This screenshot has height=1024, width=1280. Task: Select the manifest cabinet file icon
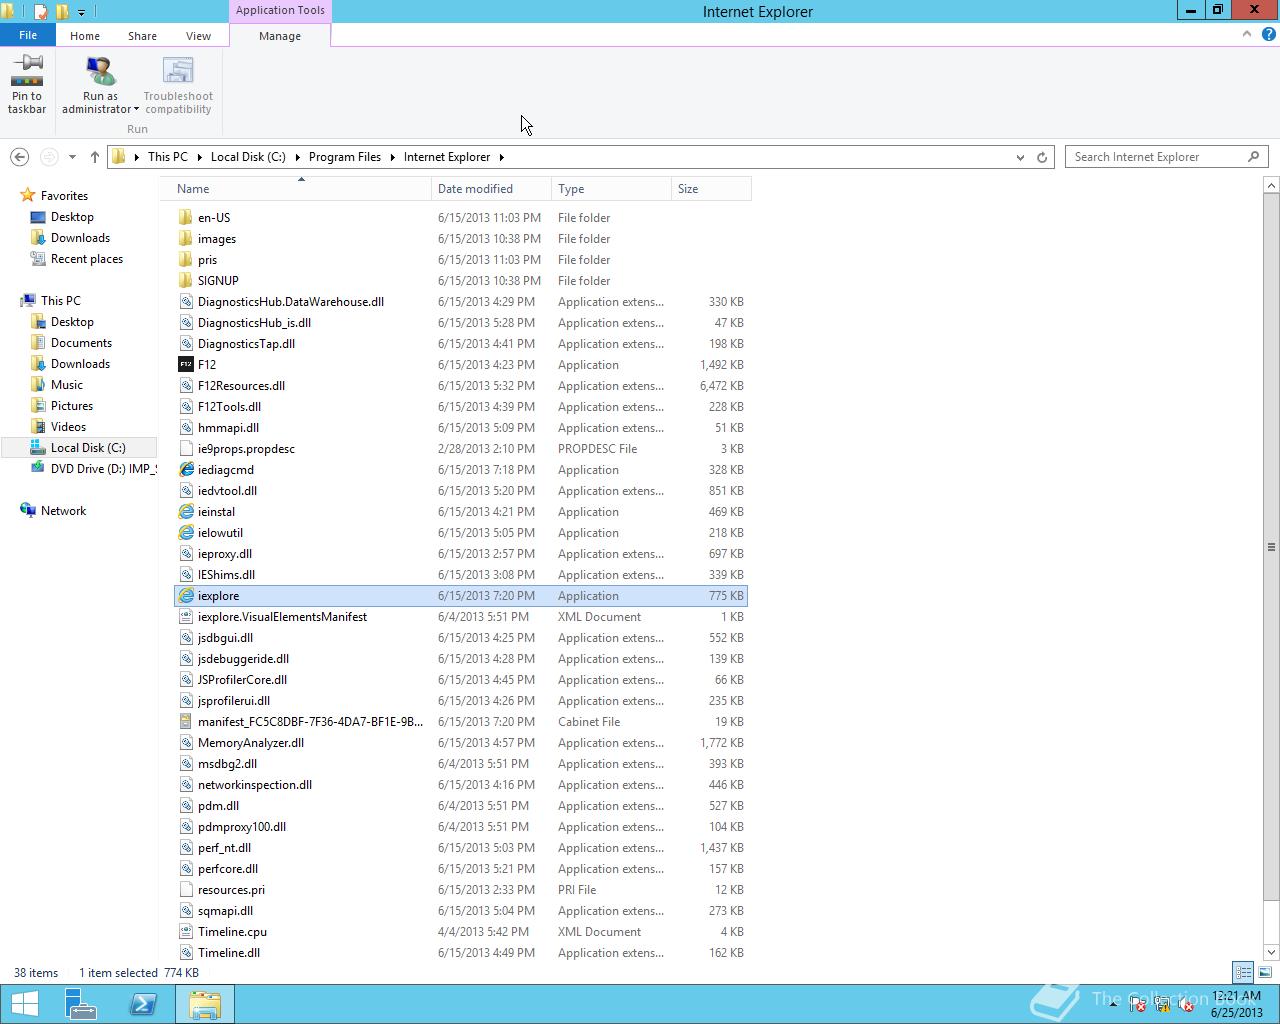(186, 722)
